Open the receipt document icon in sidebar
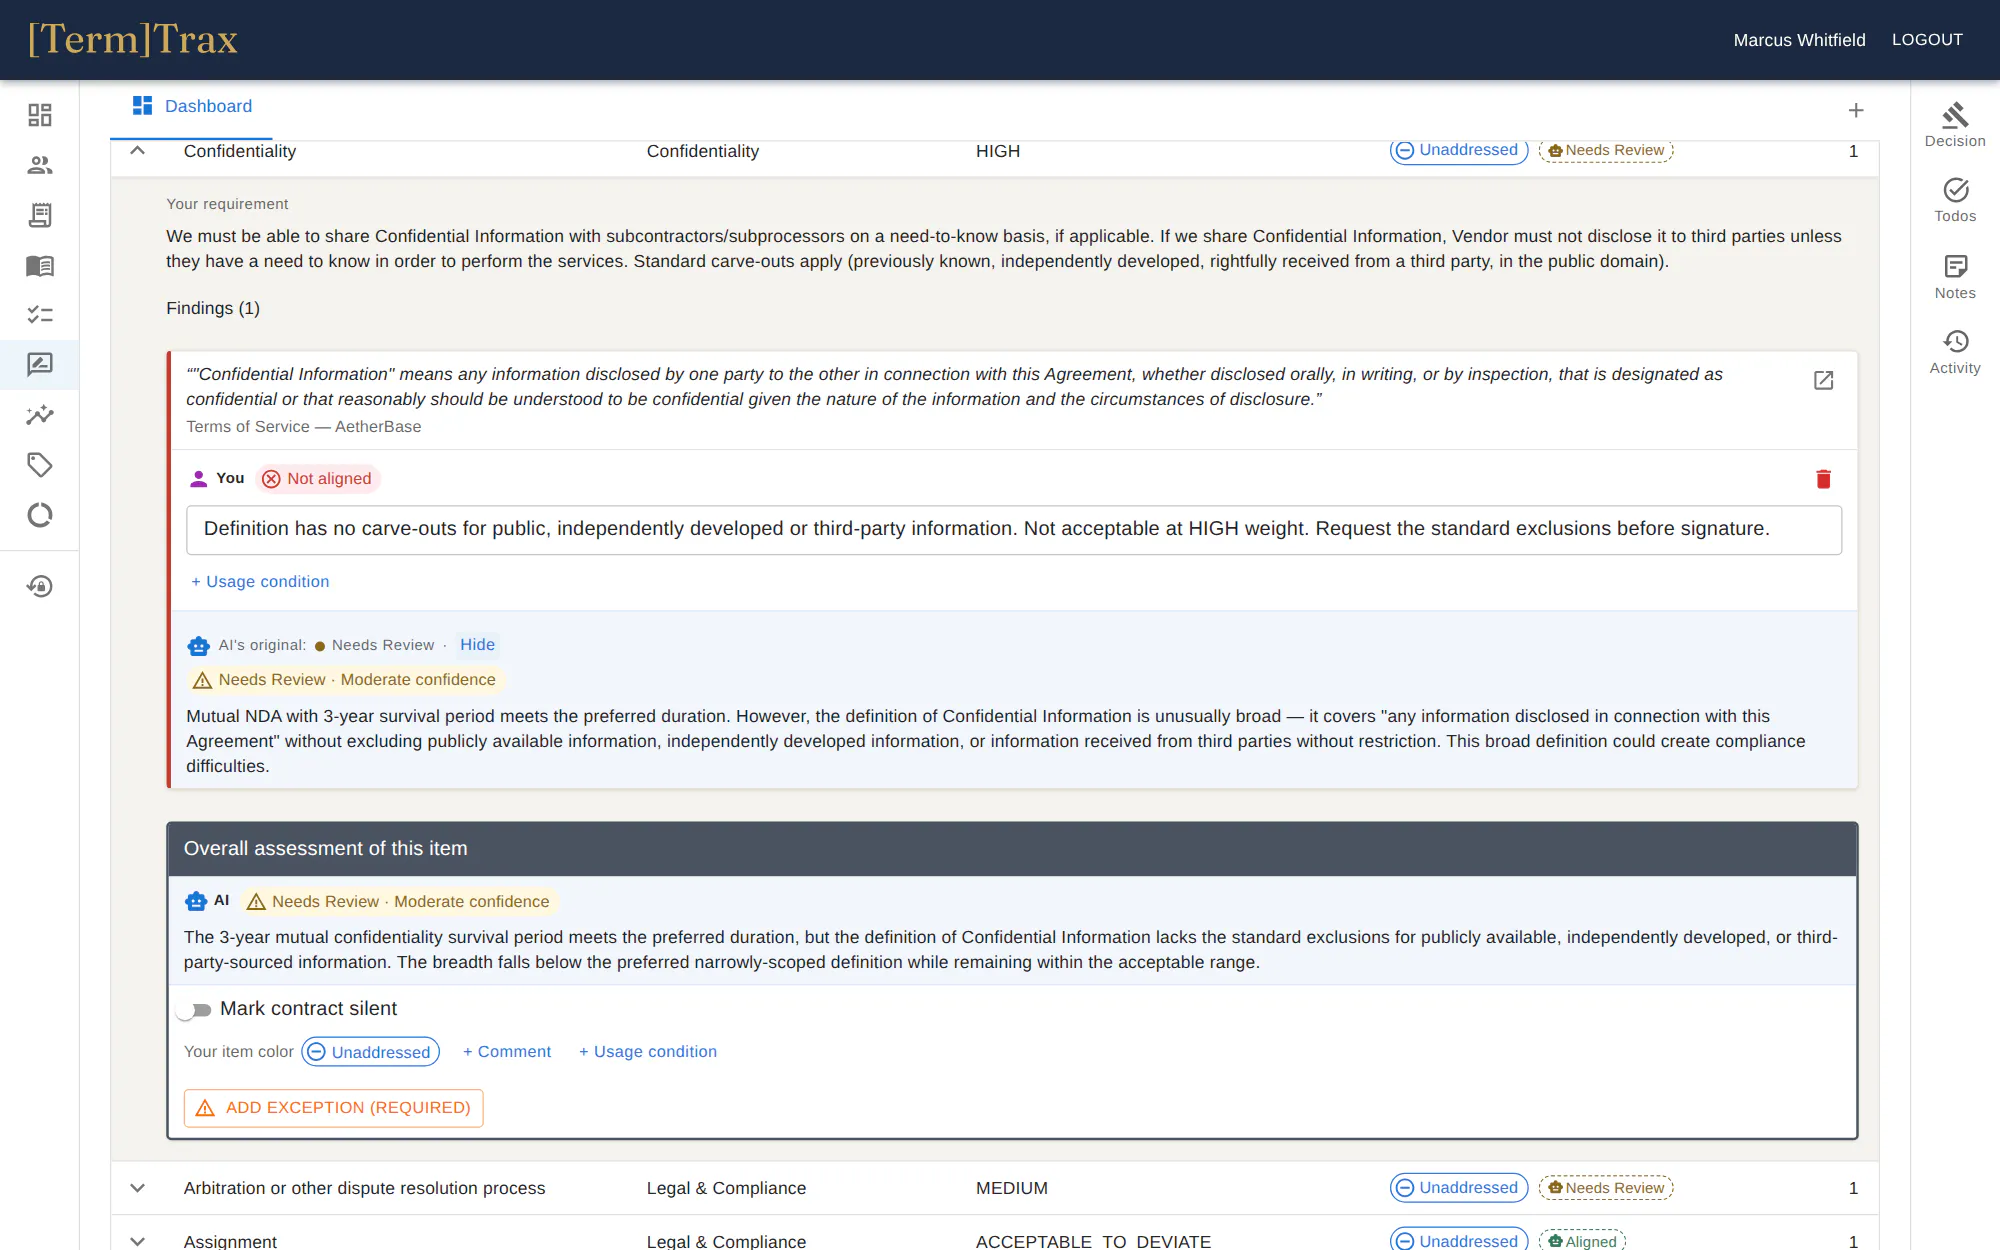The image size is (2000, 1250). coord(40,215)
